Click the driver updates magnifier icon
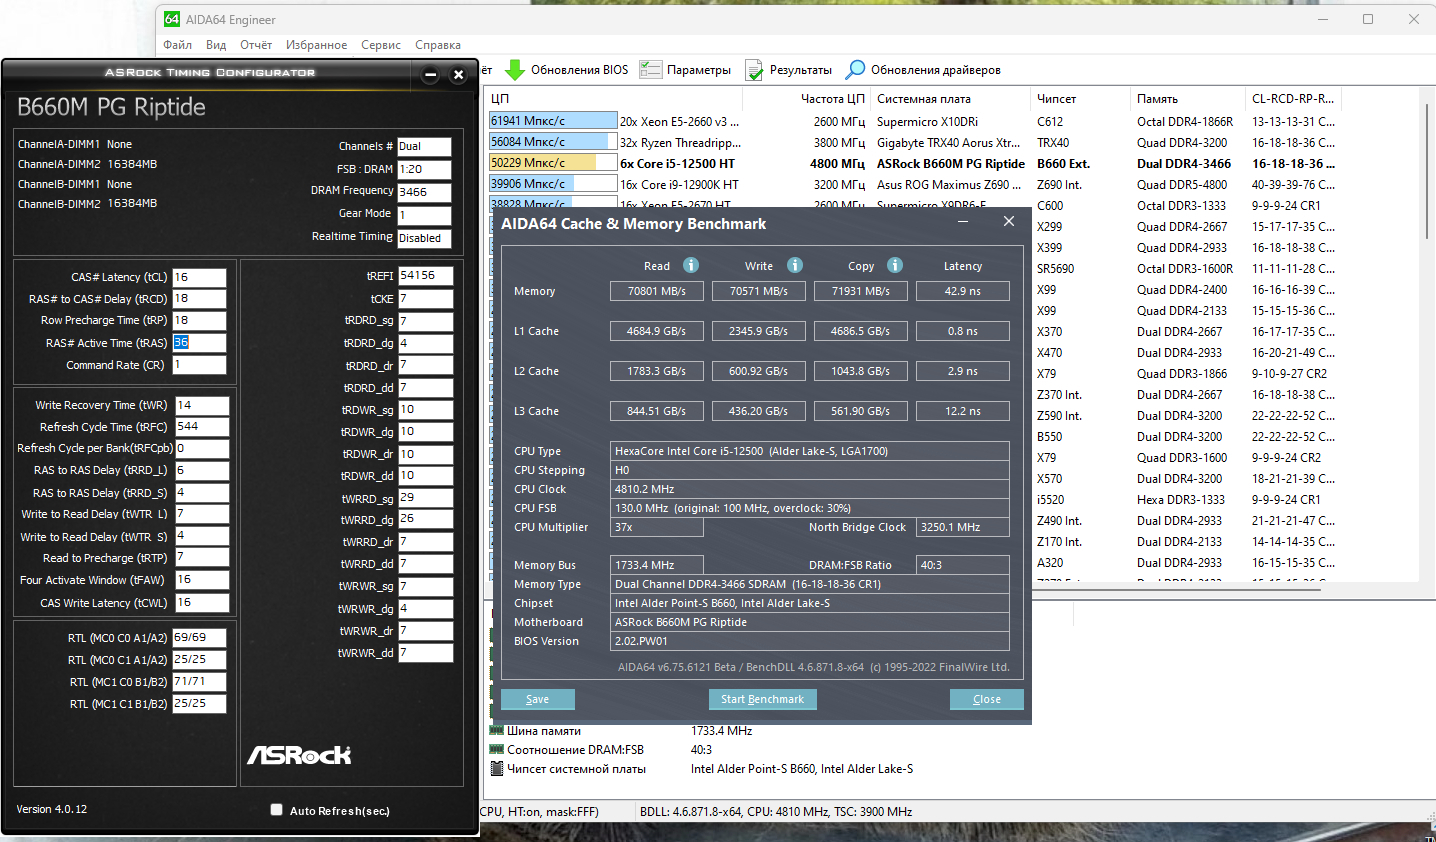 [x=855, y=70]
